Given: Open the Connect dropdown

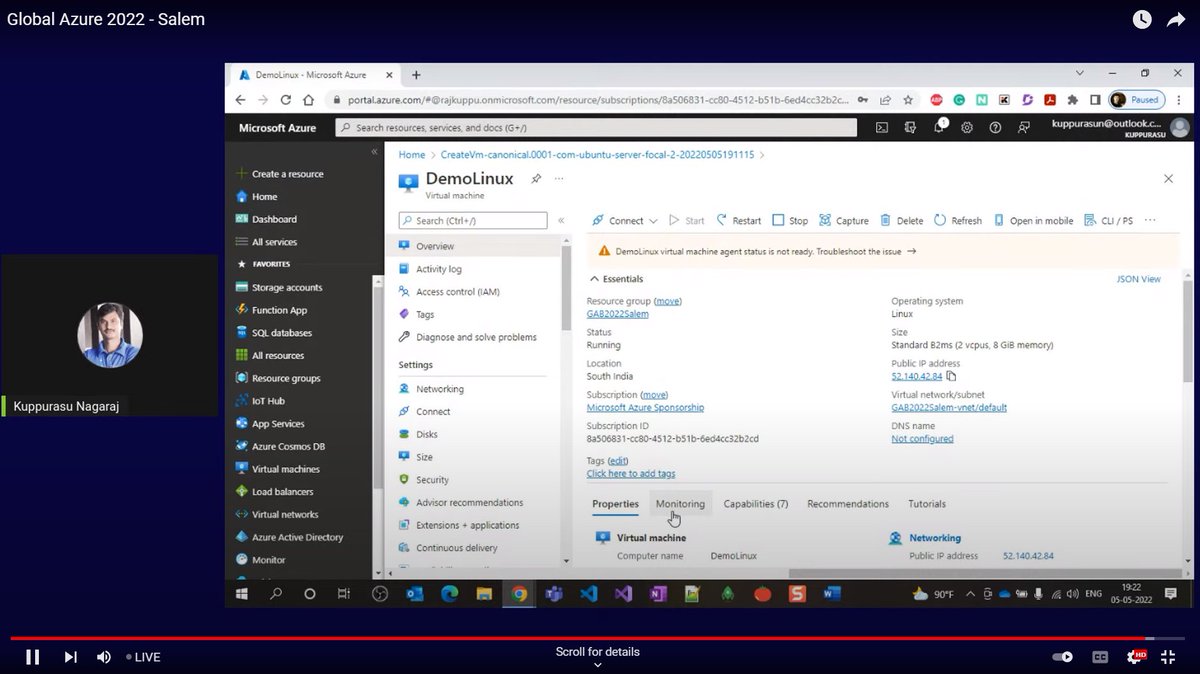Looking at the screenshot, I should pos(624,221).
